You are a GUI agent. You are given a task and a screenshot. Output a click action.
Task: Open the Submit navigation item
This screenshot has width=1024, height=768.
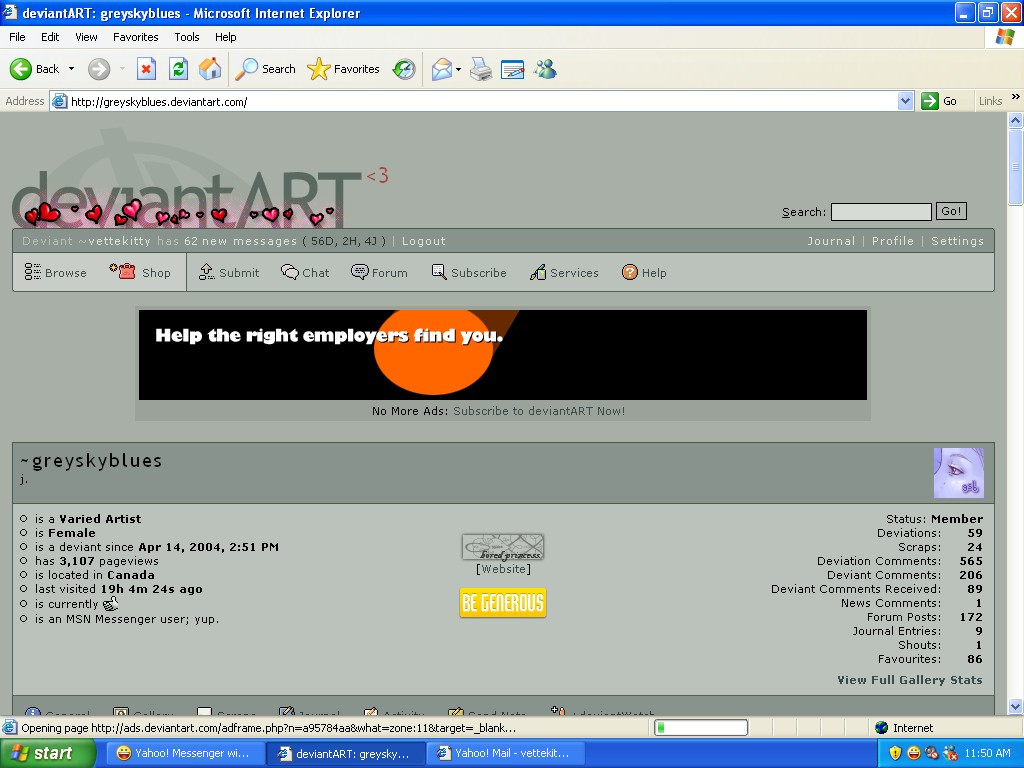click(229, 272)
